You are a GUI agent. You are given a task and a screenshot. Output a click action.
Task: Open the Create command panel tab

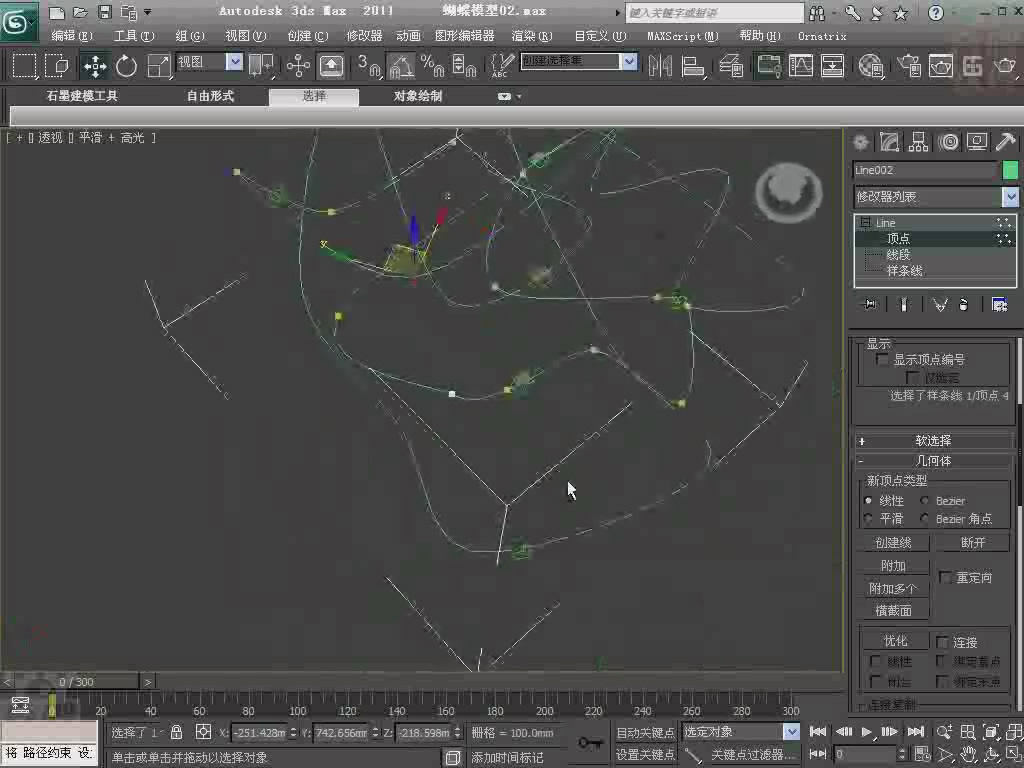coord(861,142)
